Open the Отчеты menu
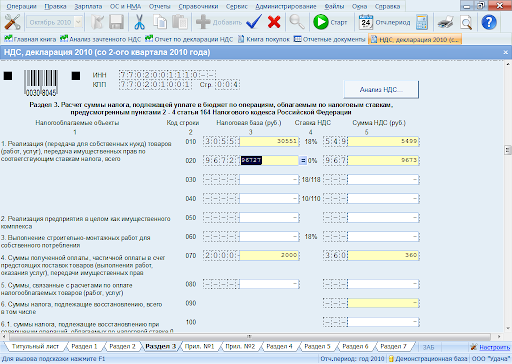 159,6
